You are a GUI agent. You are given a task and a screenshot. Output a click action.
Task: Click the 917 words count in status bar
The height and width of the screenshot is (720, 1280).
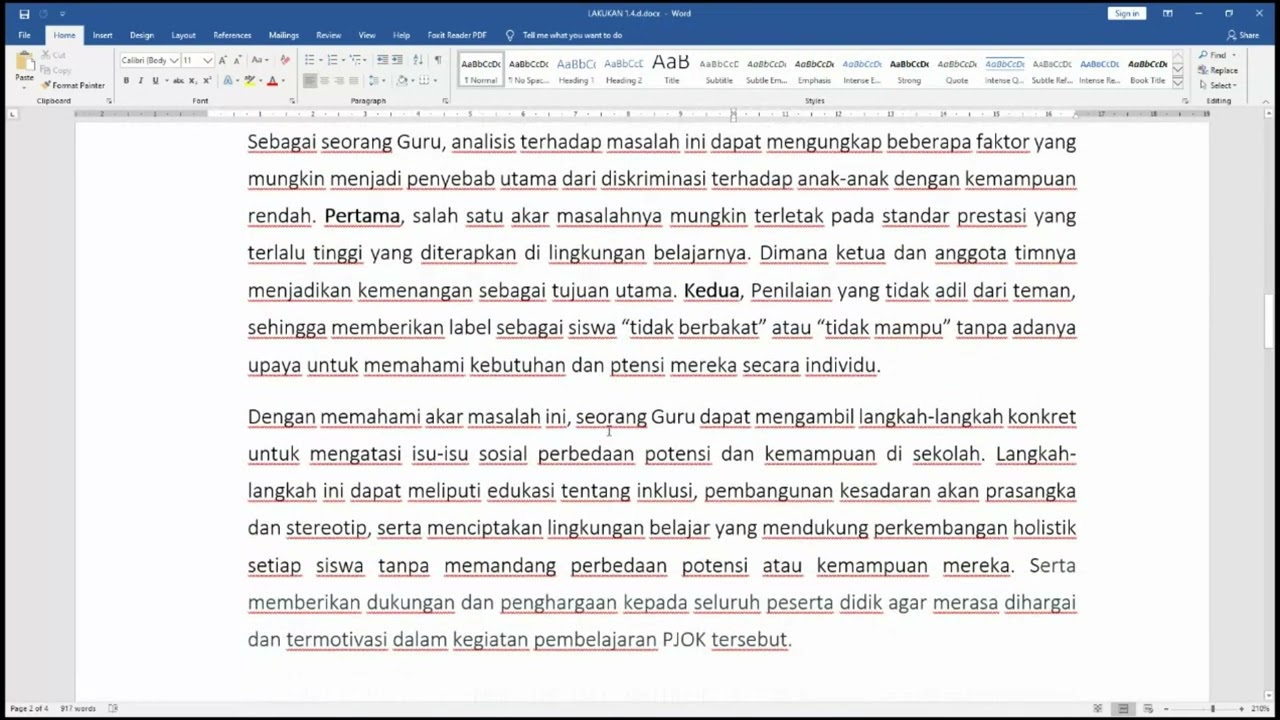click(x=77, y=708)
